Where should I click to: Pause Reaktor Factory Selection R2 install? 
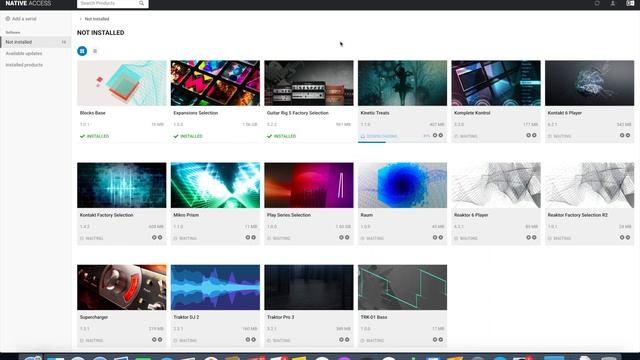coord(622,238)
